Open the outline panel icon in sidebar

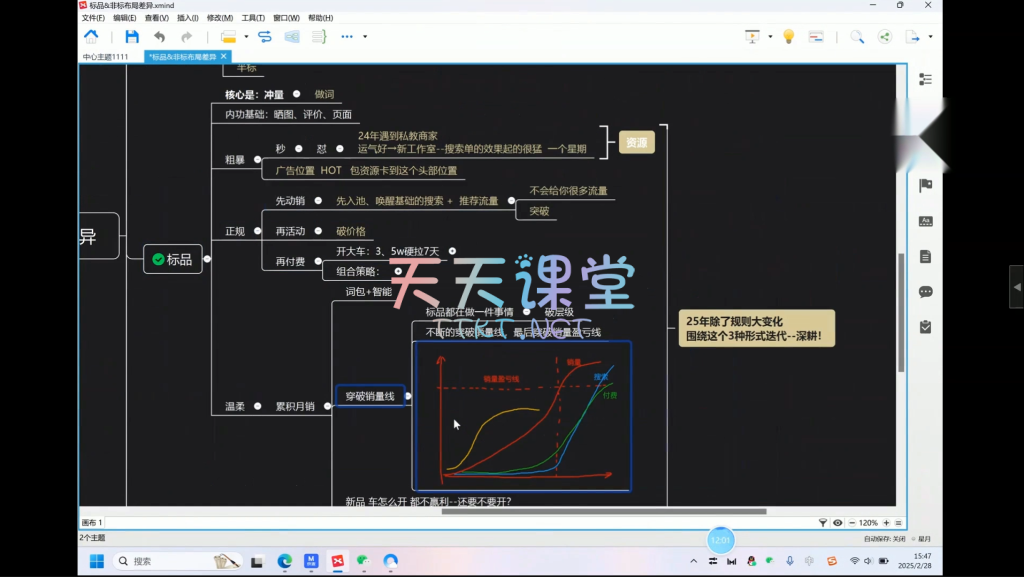point(925,79)
